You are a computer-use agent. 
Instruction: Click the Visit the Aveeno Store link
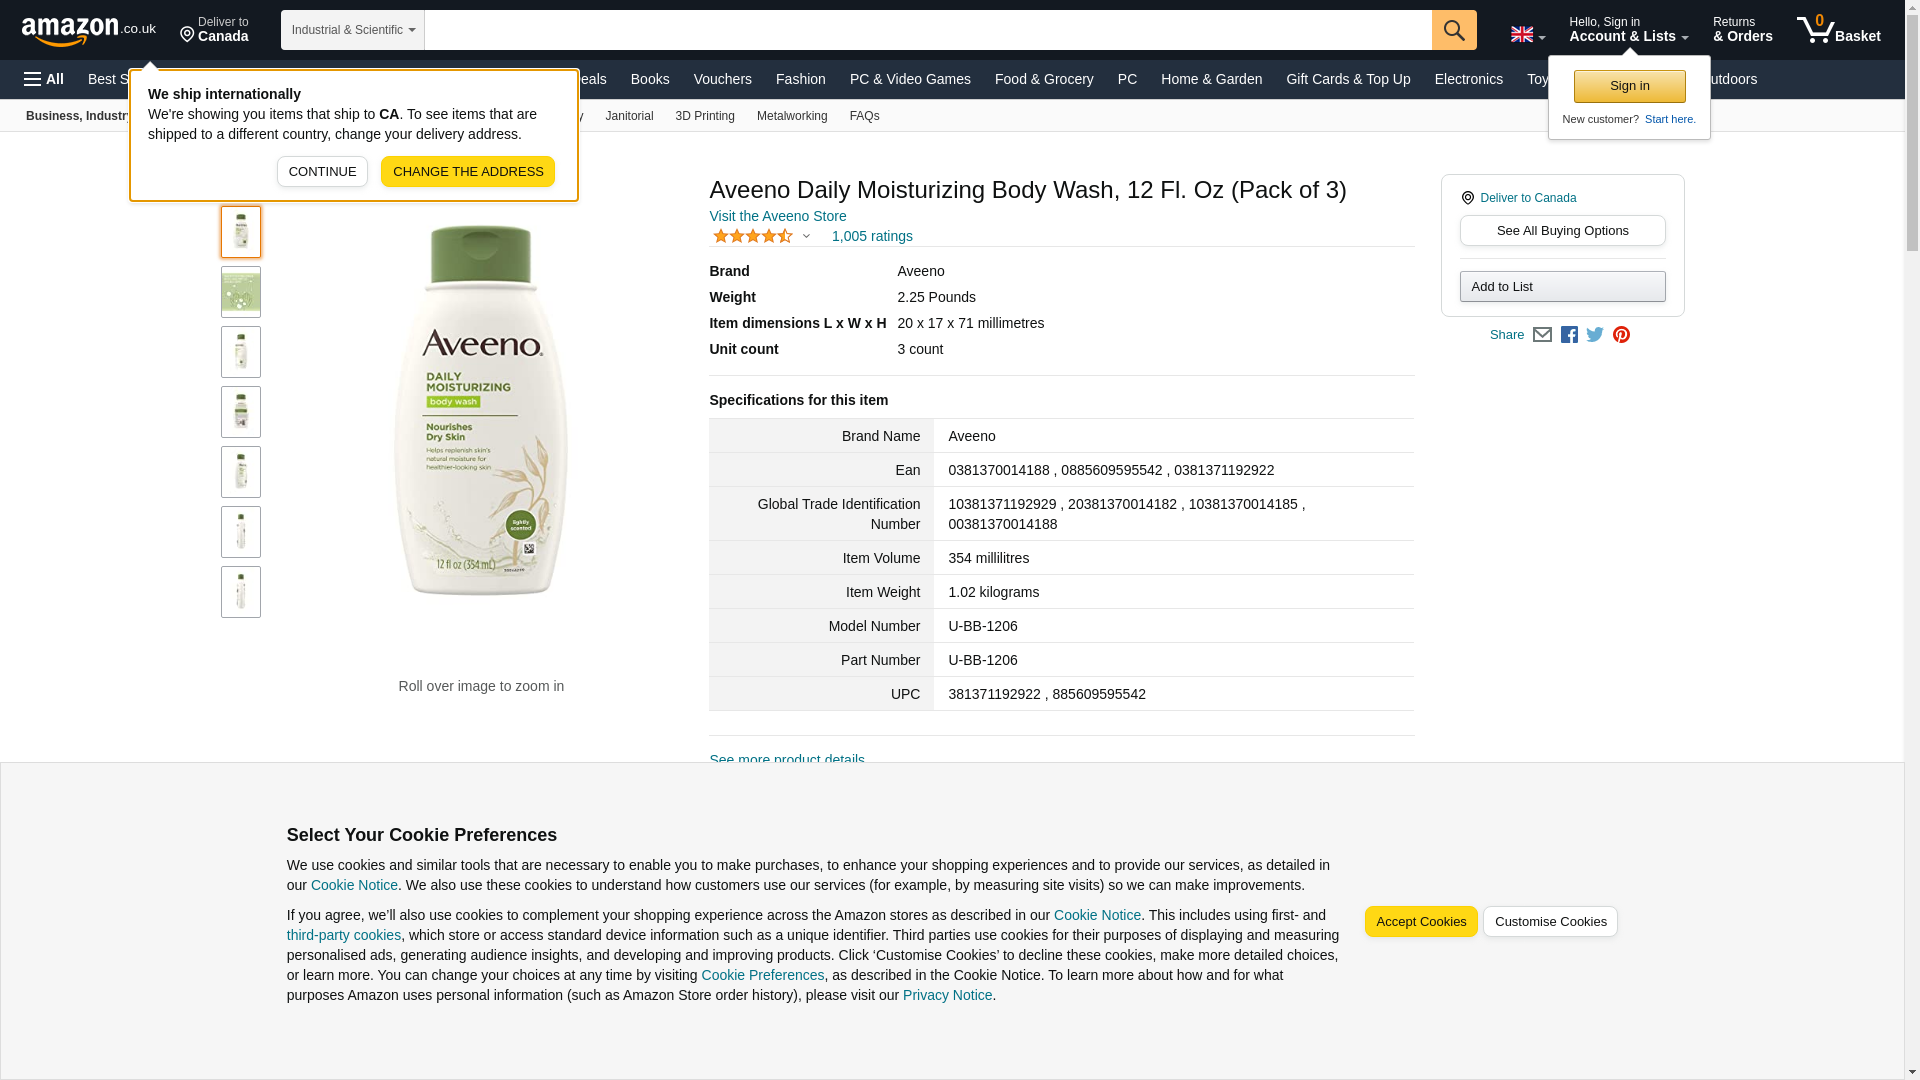coord(778,216)
